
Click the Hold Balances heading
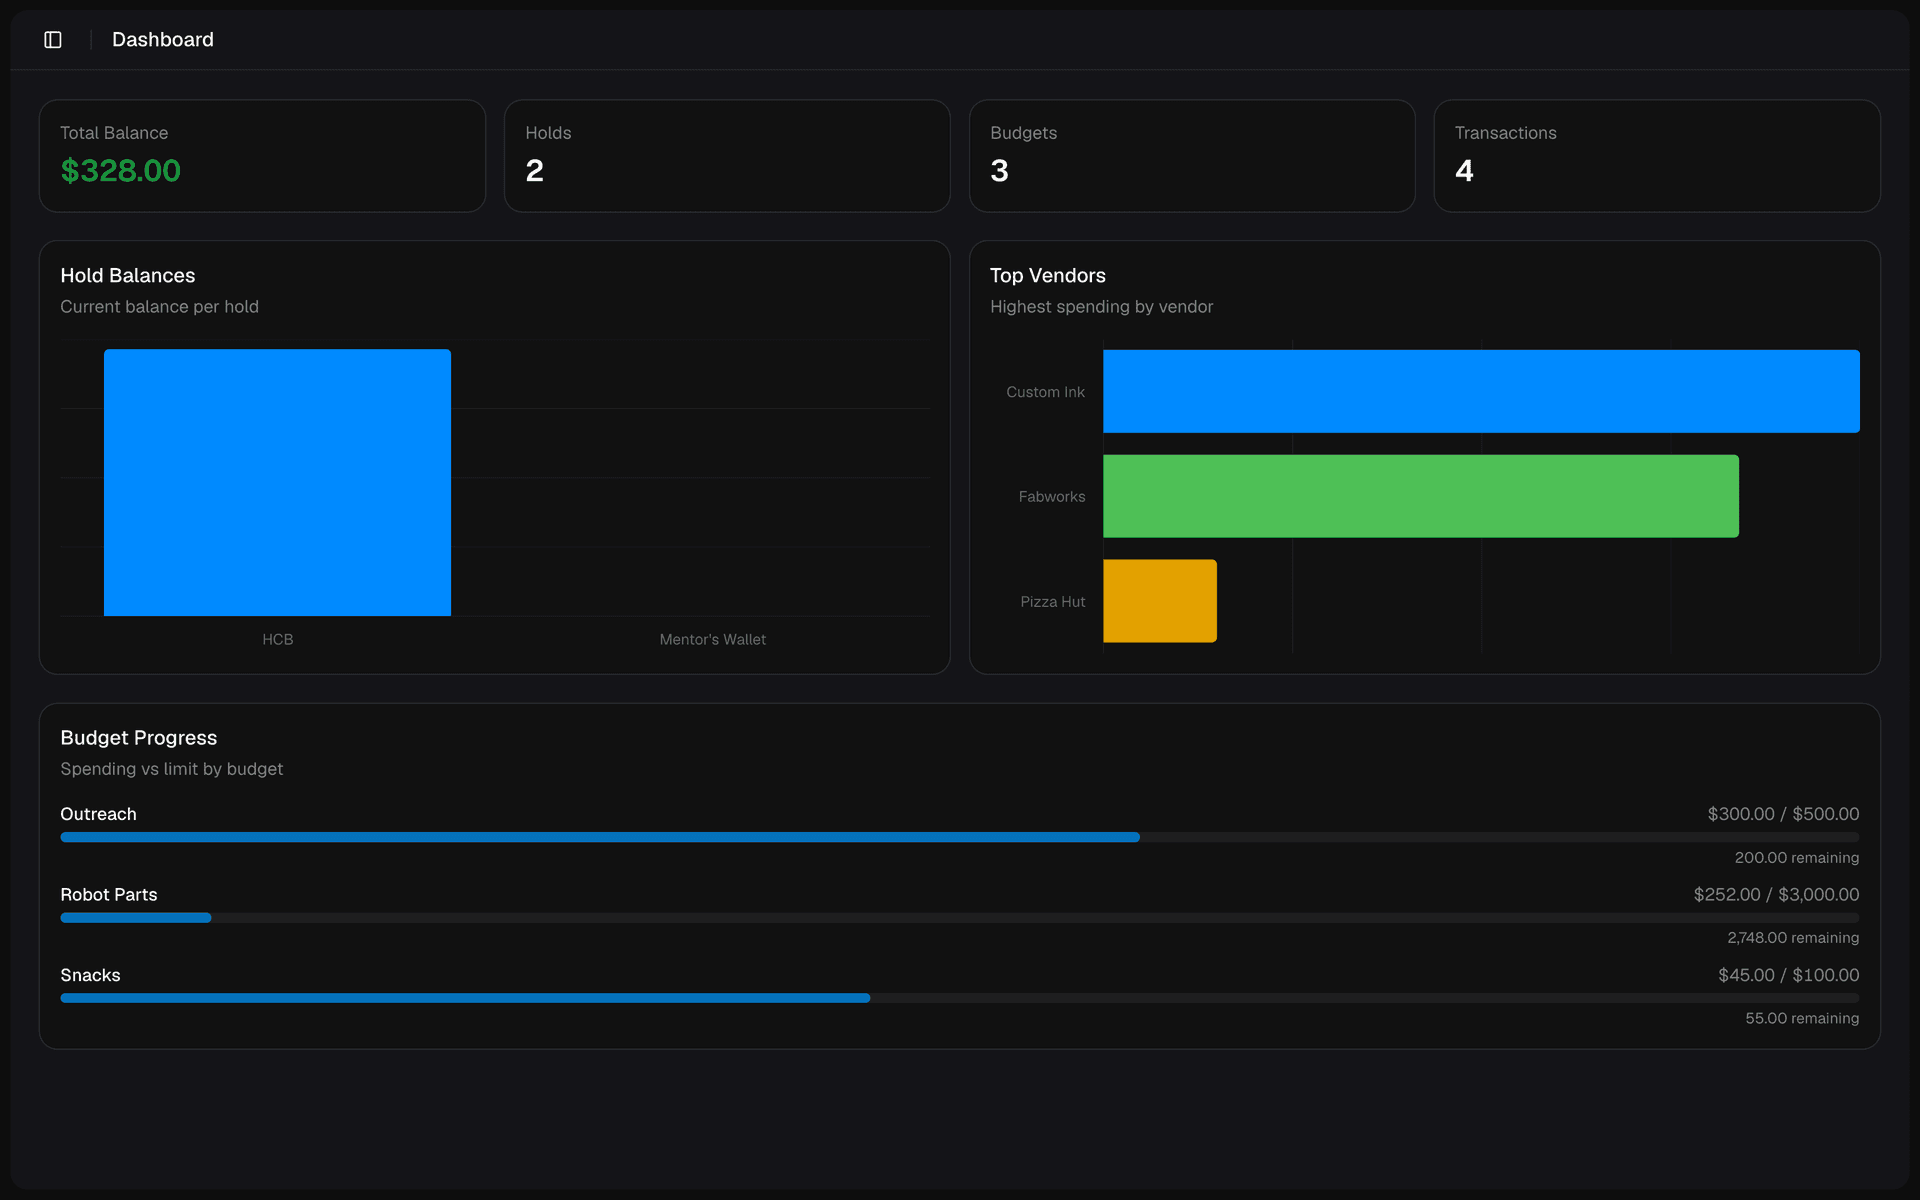tap(128, 276)
